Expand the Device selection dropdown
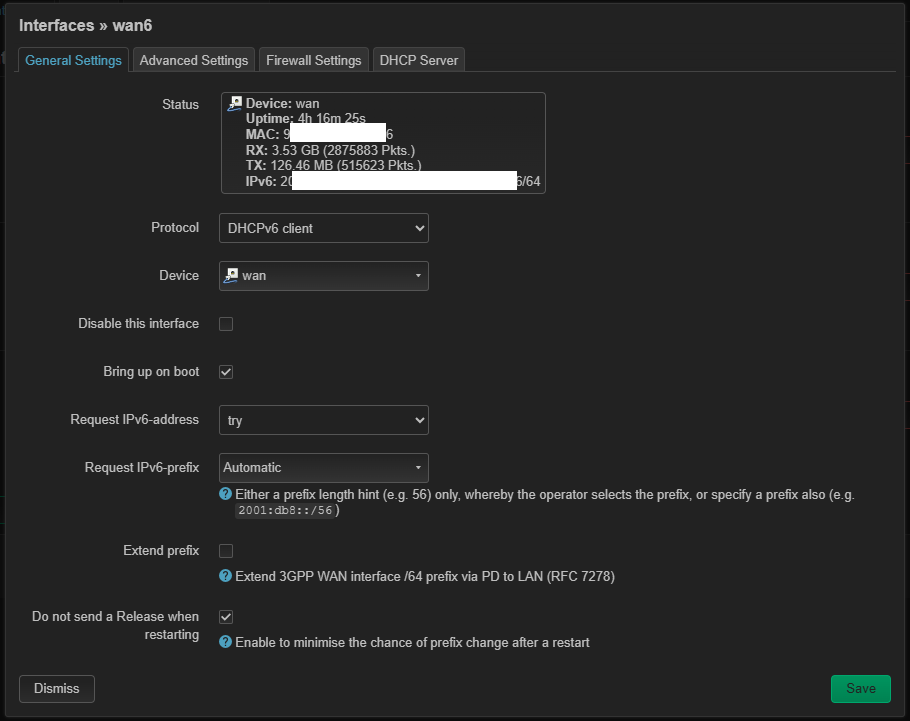 (x=323, y=276)
